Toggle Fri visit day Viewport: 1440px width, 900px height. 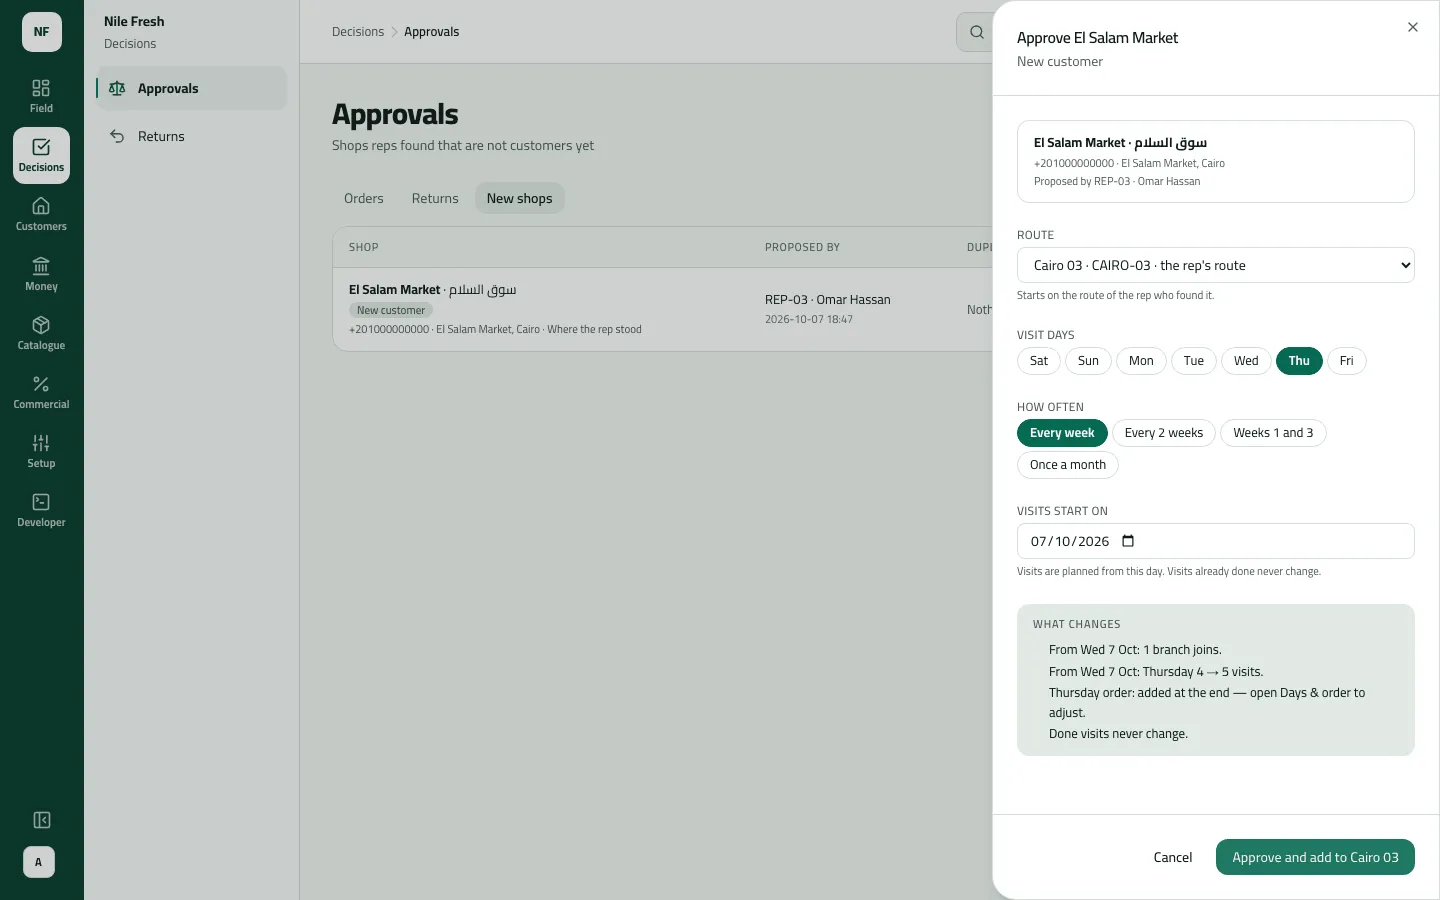pyautogui.click(x=1347, y=361)
